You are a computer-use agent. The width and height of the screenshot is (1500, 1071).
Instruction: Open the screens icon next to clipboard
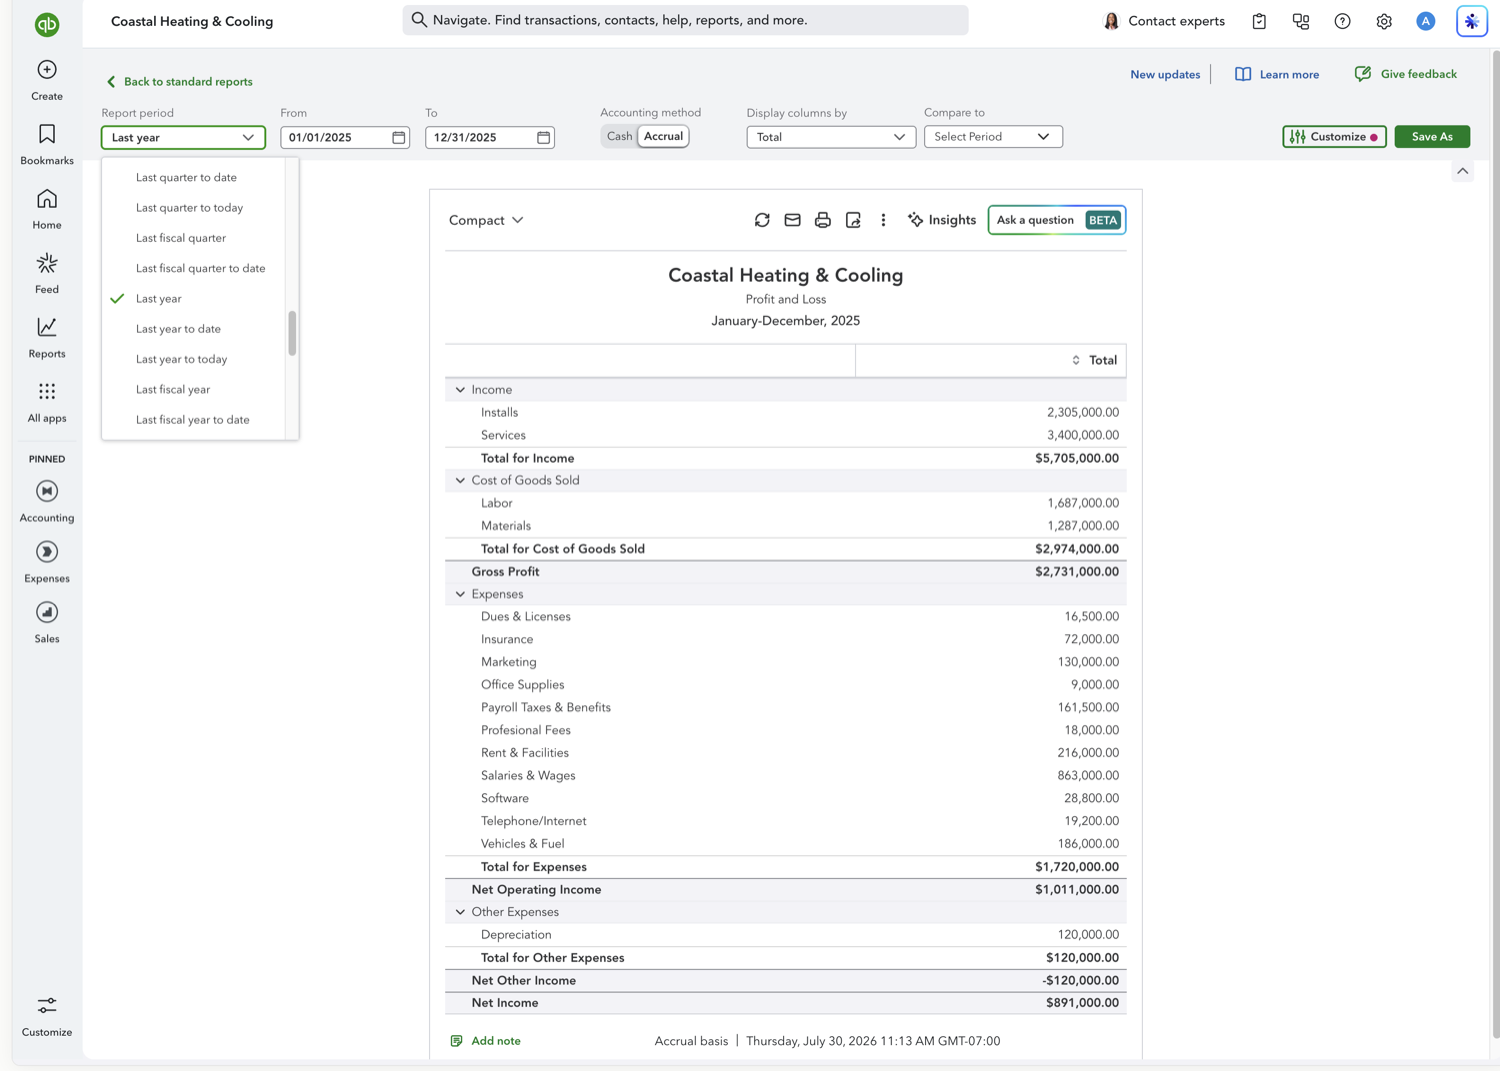tap(1301, 21)
